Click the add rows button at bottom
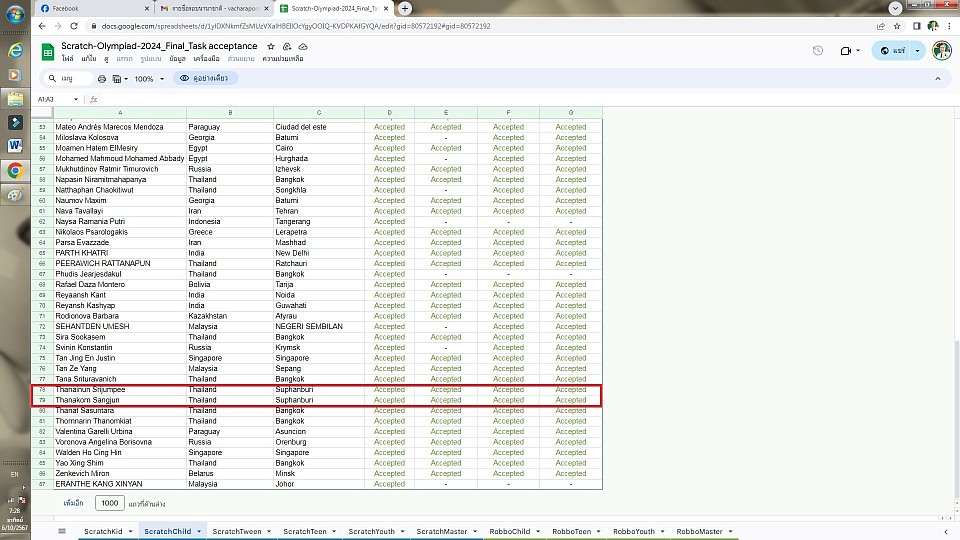This screenshot has height=540, width=960. point(73,503)
